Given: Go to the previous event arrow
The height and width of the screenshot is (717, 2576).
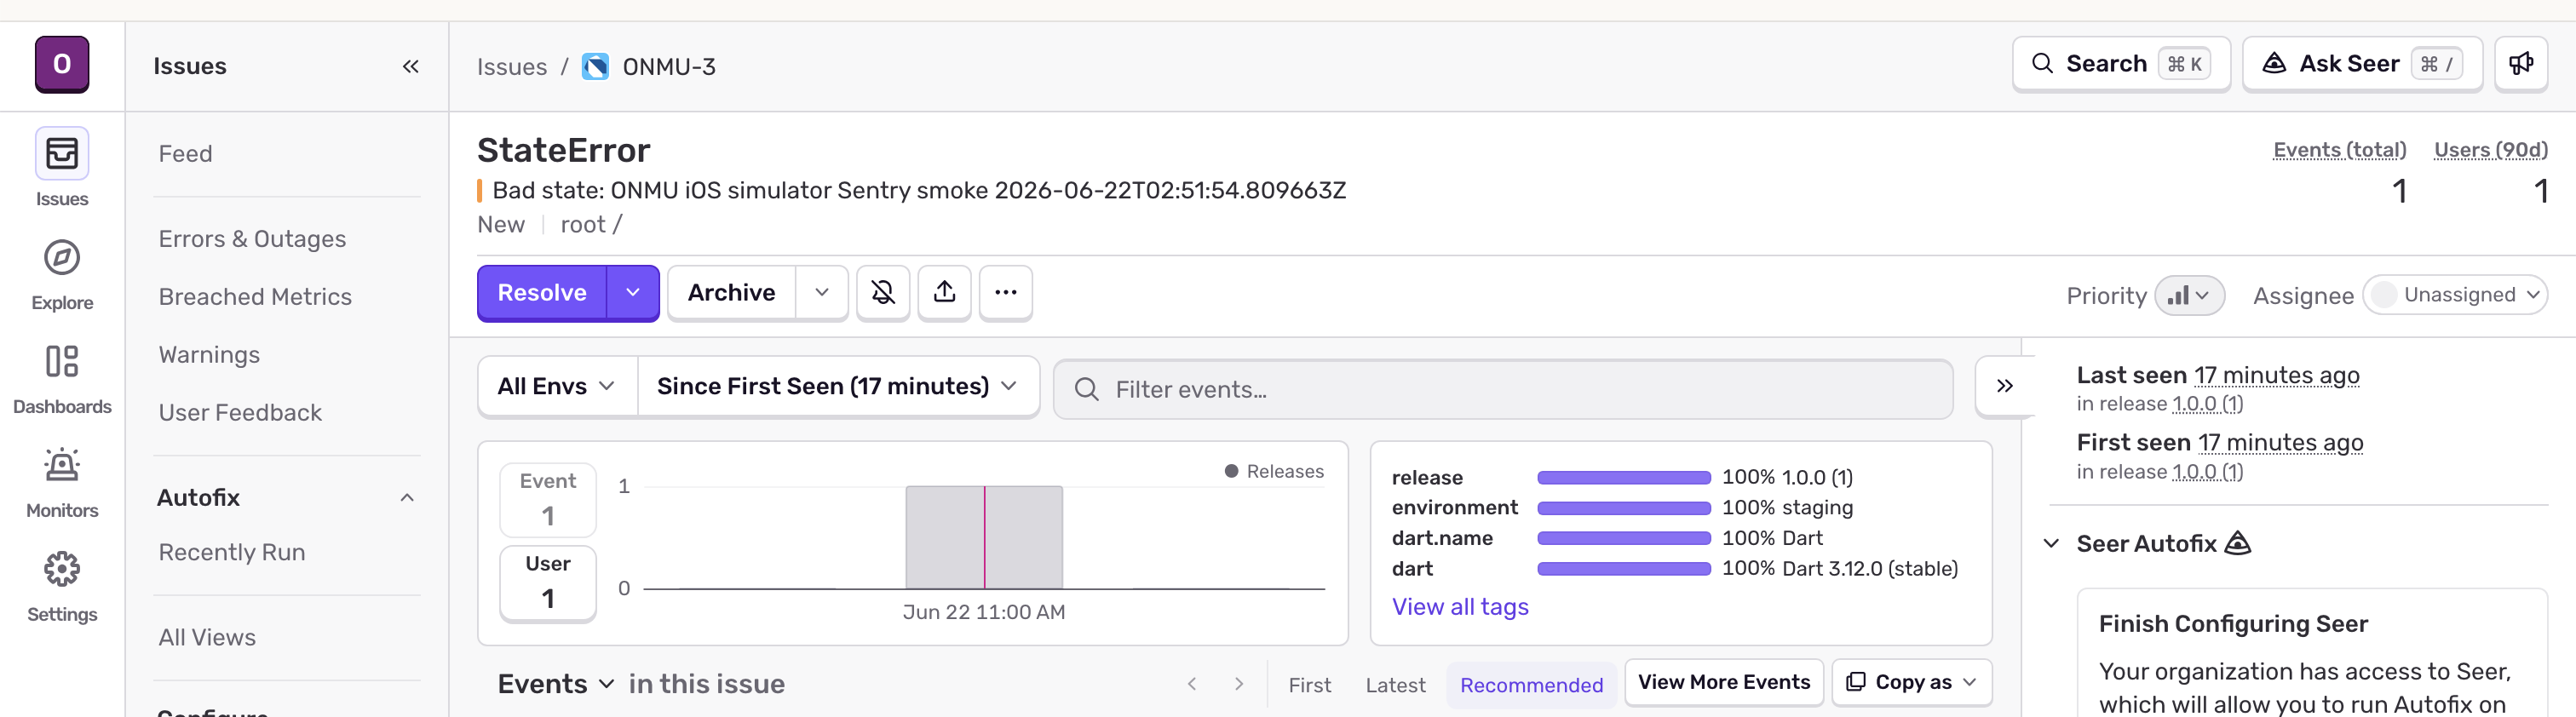Looking at the screenshot, I should (1191, 684).
